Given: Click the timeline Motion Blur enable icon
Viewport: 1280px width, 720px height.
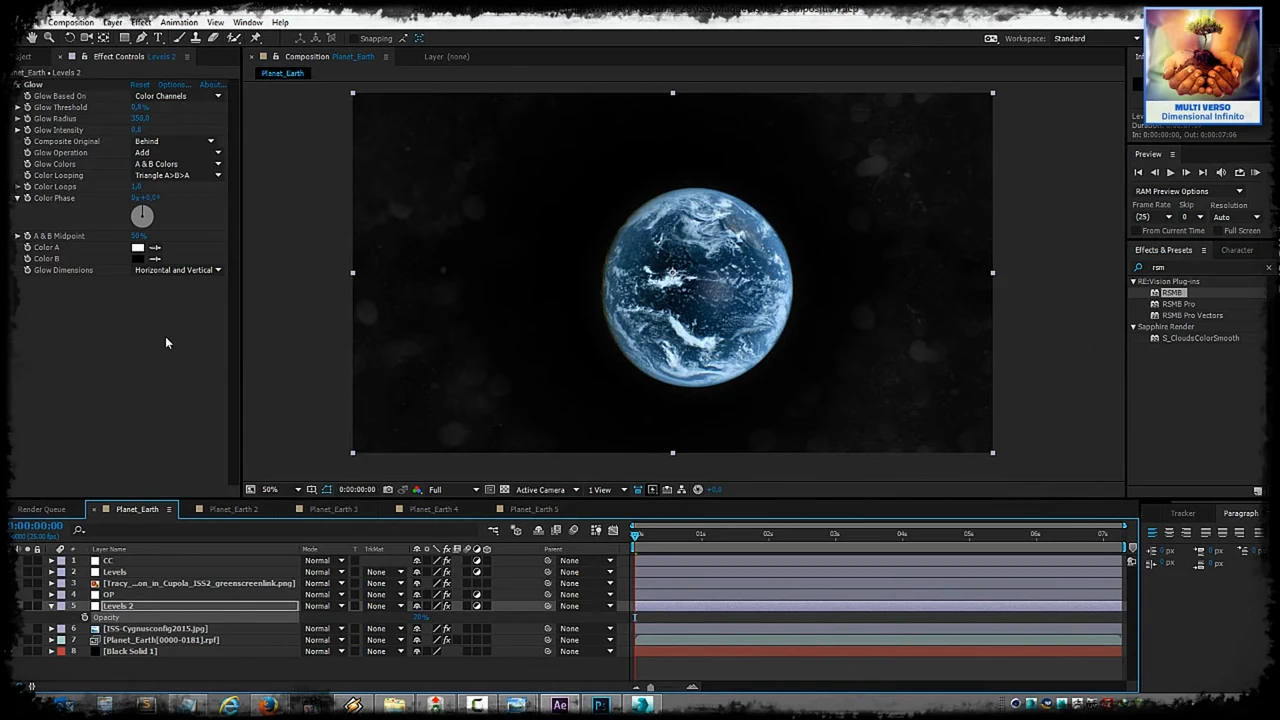Looking at the screenshot, I should point(573,530).
